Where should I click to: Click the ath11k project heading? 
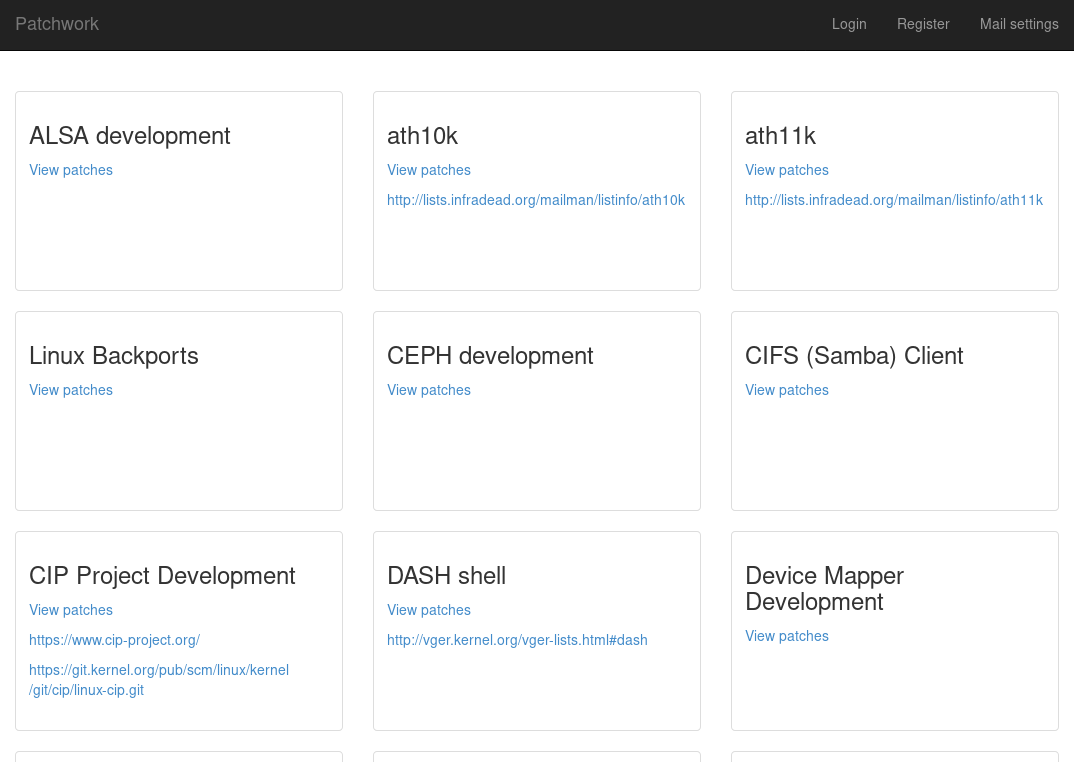coord(780,136)
